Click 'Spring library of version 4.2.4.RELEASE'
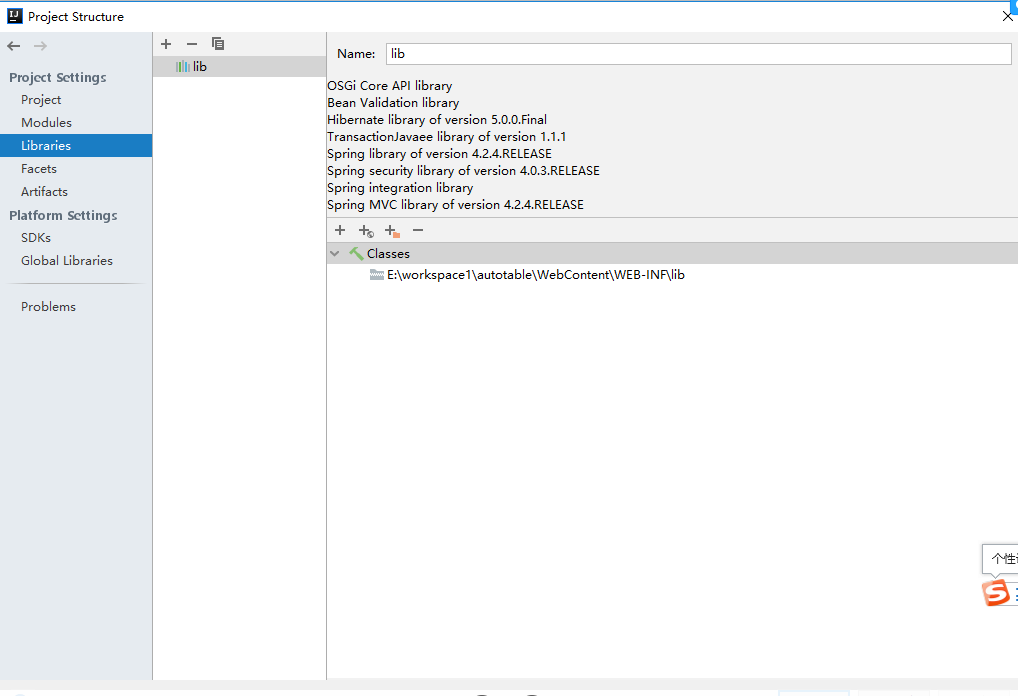 click(440, 154)
